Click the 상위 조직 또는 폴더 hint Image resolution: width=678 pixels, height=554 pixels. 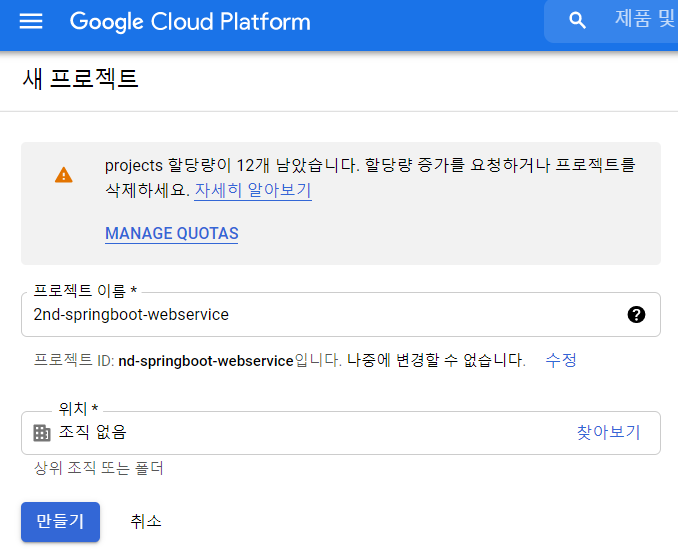tap(99, 468)
